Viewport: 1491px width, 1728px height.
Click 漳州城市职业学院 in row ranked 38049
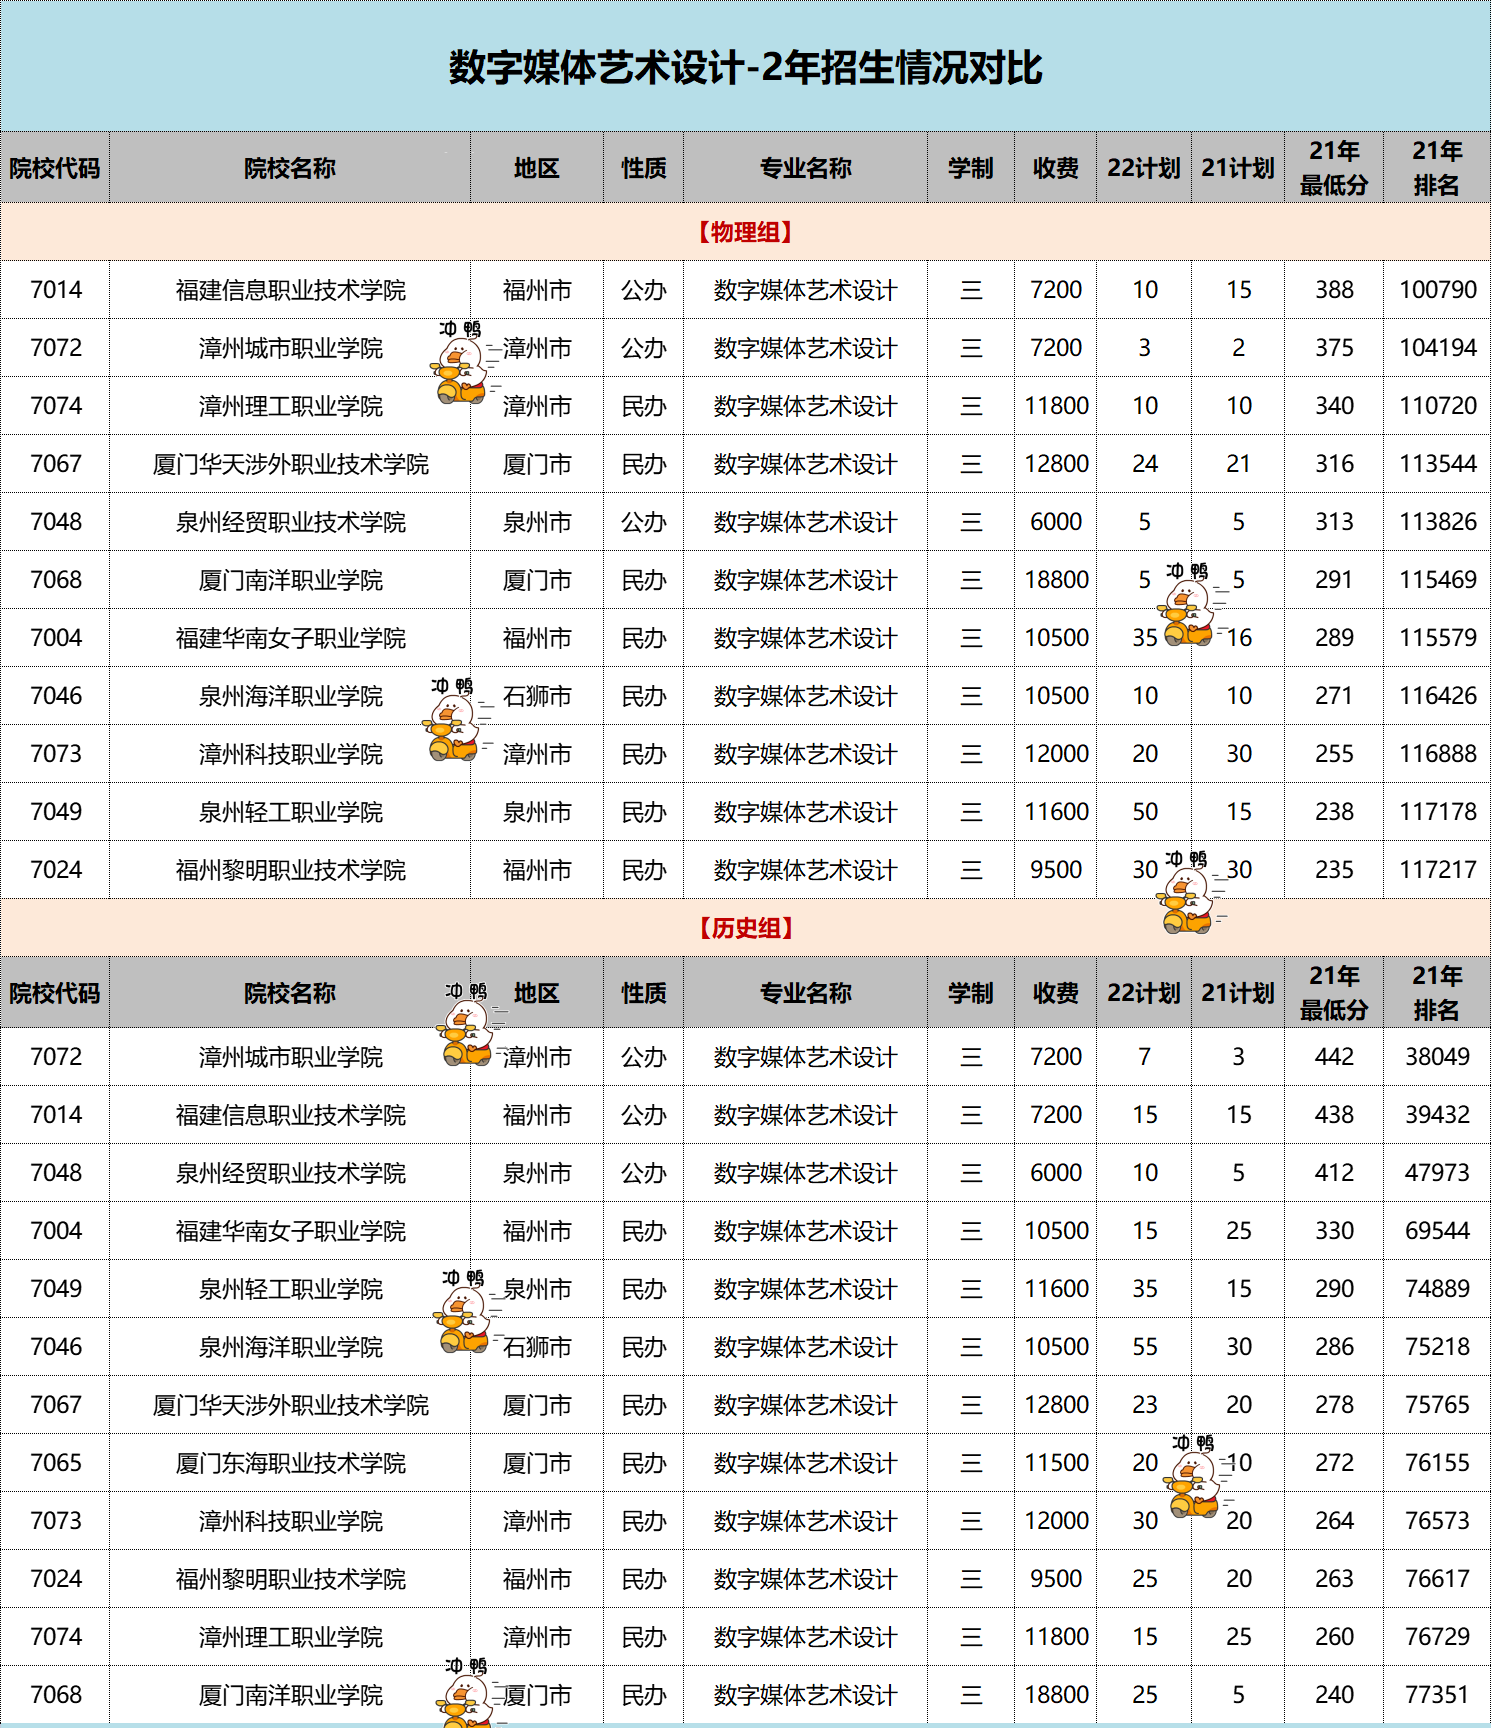click(x=290, y=1057)
